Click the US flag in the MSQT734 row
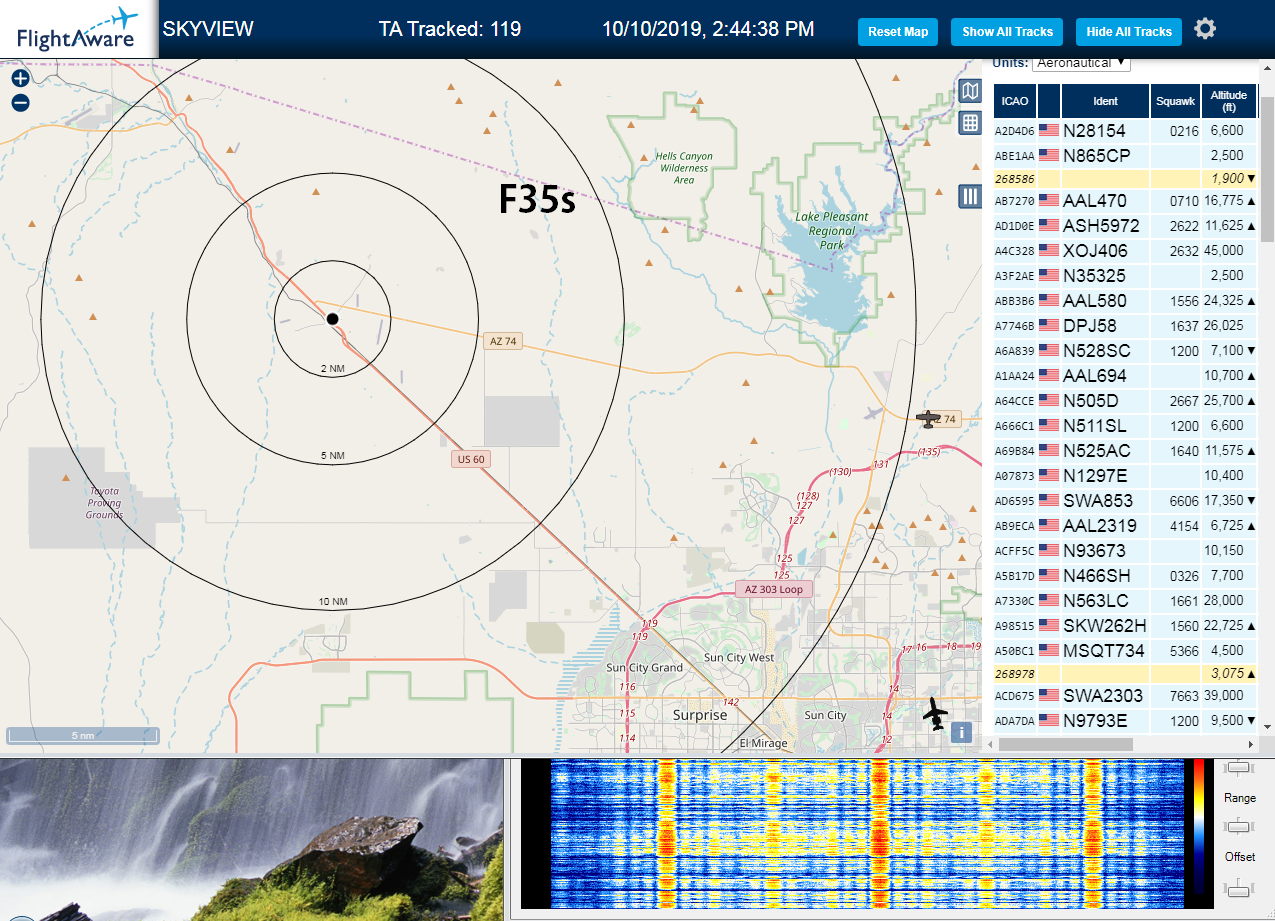The height and width of the screenshot is (921, 1275). tap(1048, 650)
